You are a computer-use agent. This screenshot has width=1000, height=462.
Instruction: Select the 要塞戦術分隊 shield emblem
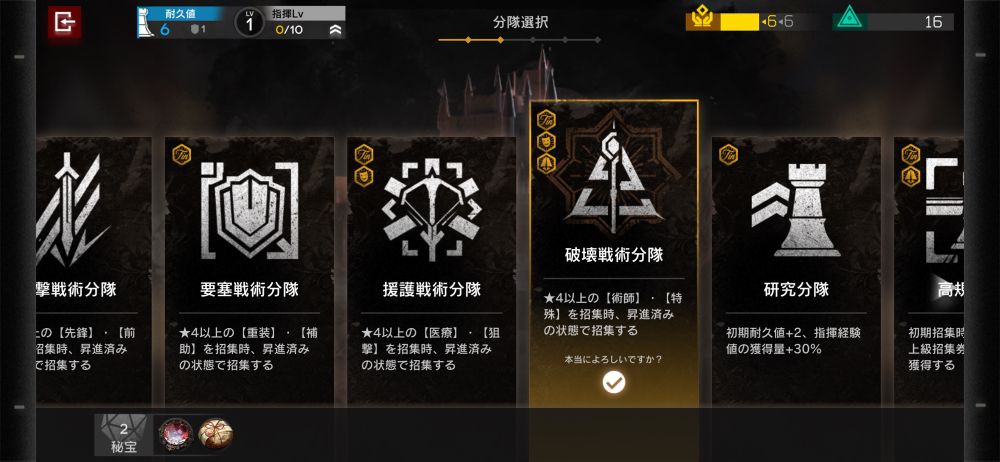(249, 210)
